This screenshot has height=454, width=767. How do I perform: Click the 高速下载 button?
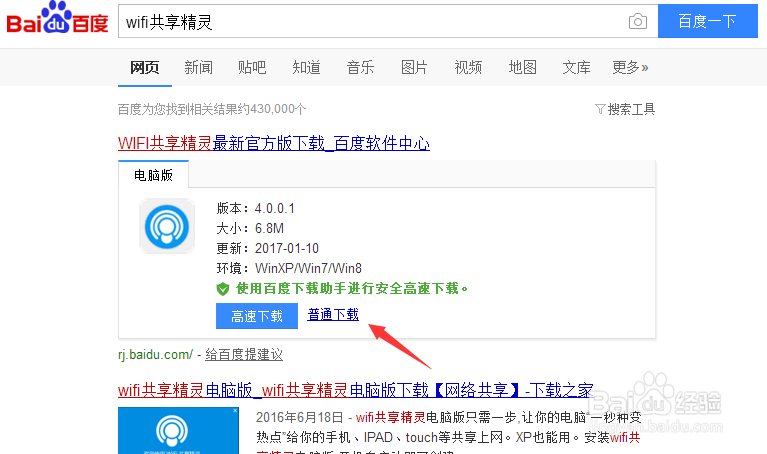[257, 316]
